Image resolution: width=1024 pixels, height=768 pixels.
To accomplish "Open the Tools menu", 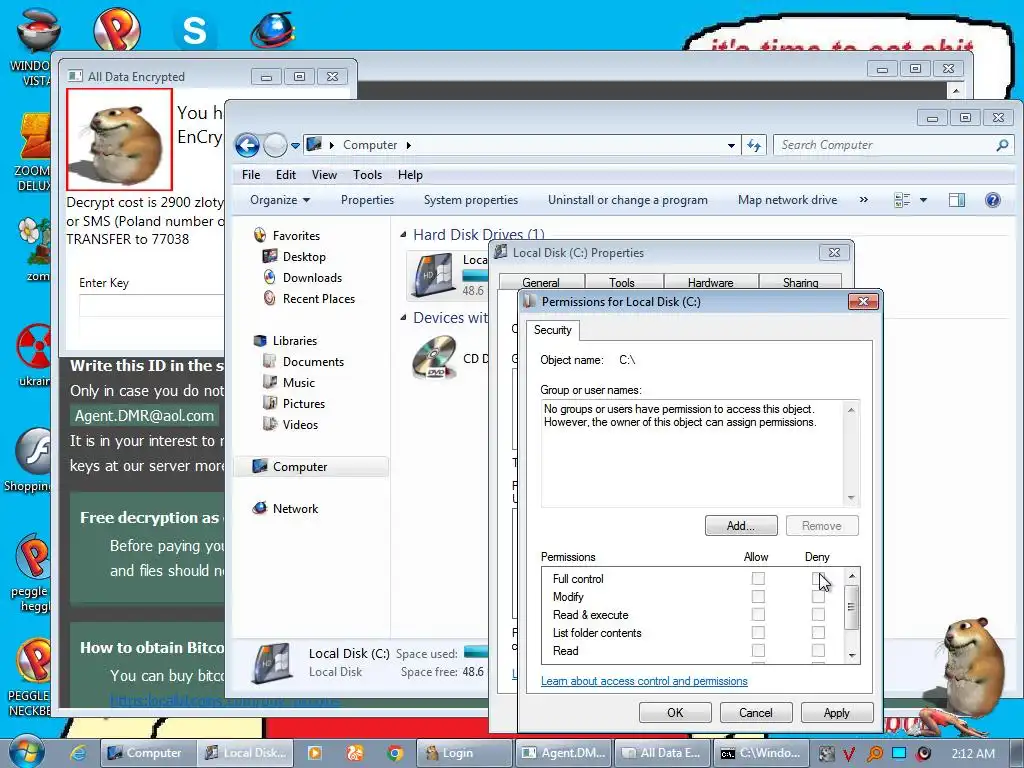I will click(x=367, y=175).
